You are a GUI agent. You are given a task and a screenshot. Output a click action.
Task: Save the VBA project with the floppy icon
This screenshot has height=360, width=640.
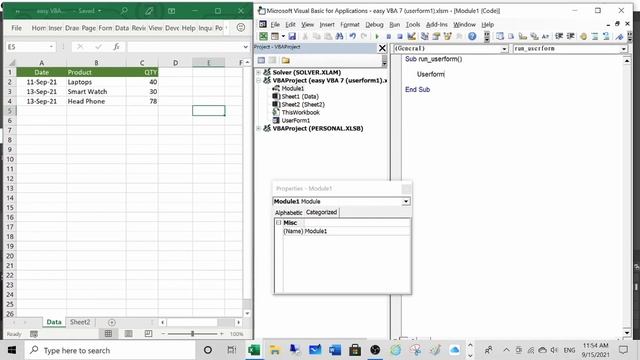[292, 36]
